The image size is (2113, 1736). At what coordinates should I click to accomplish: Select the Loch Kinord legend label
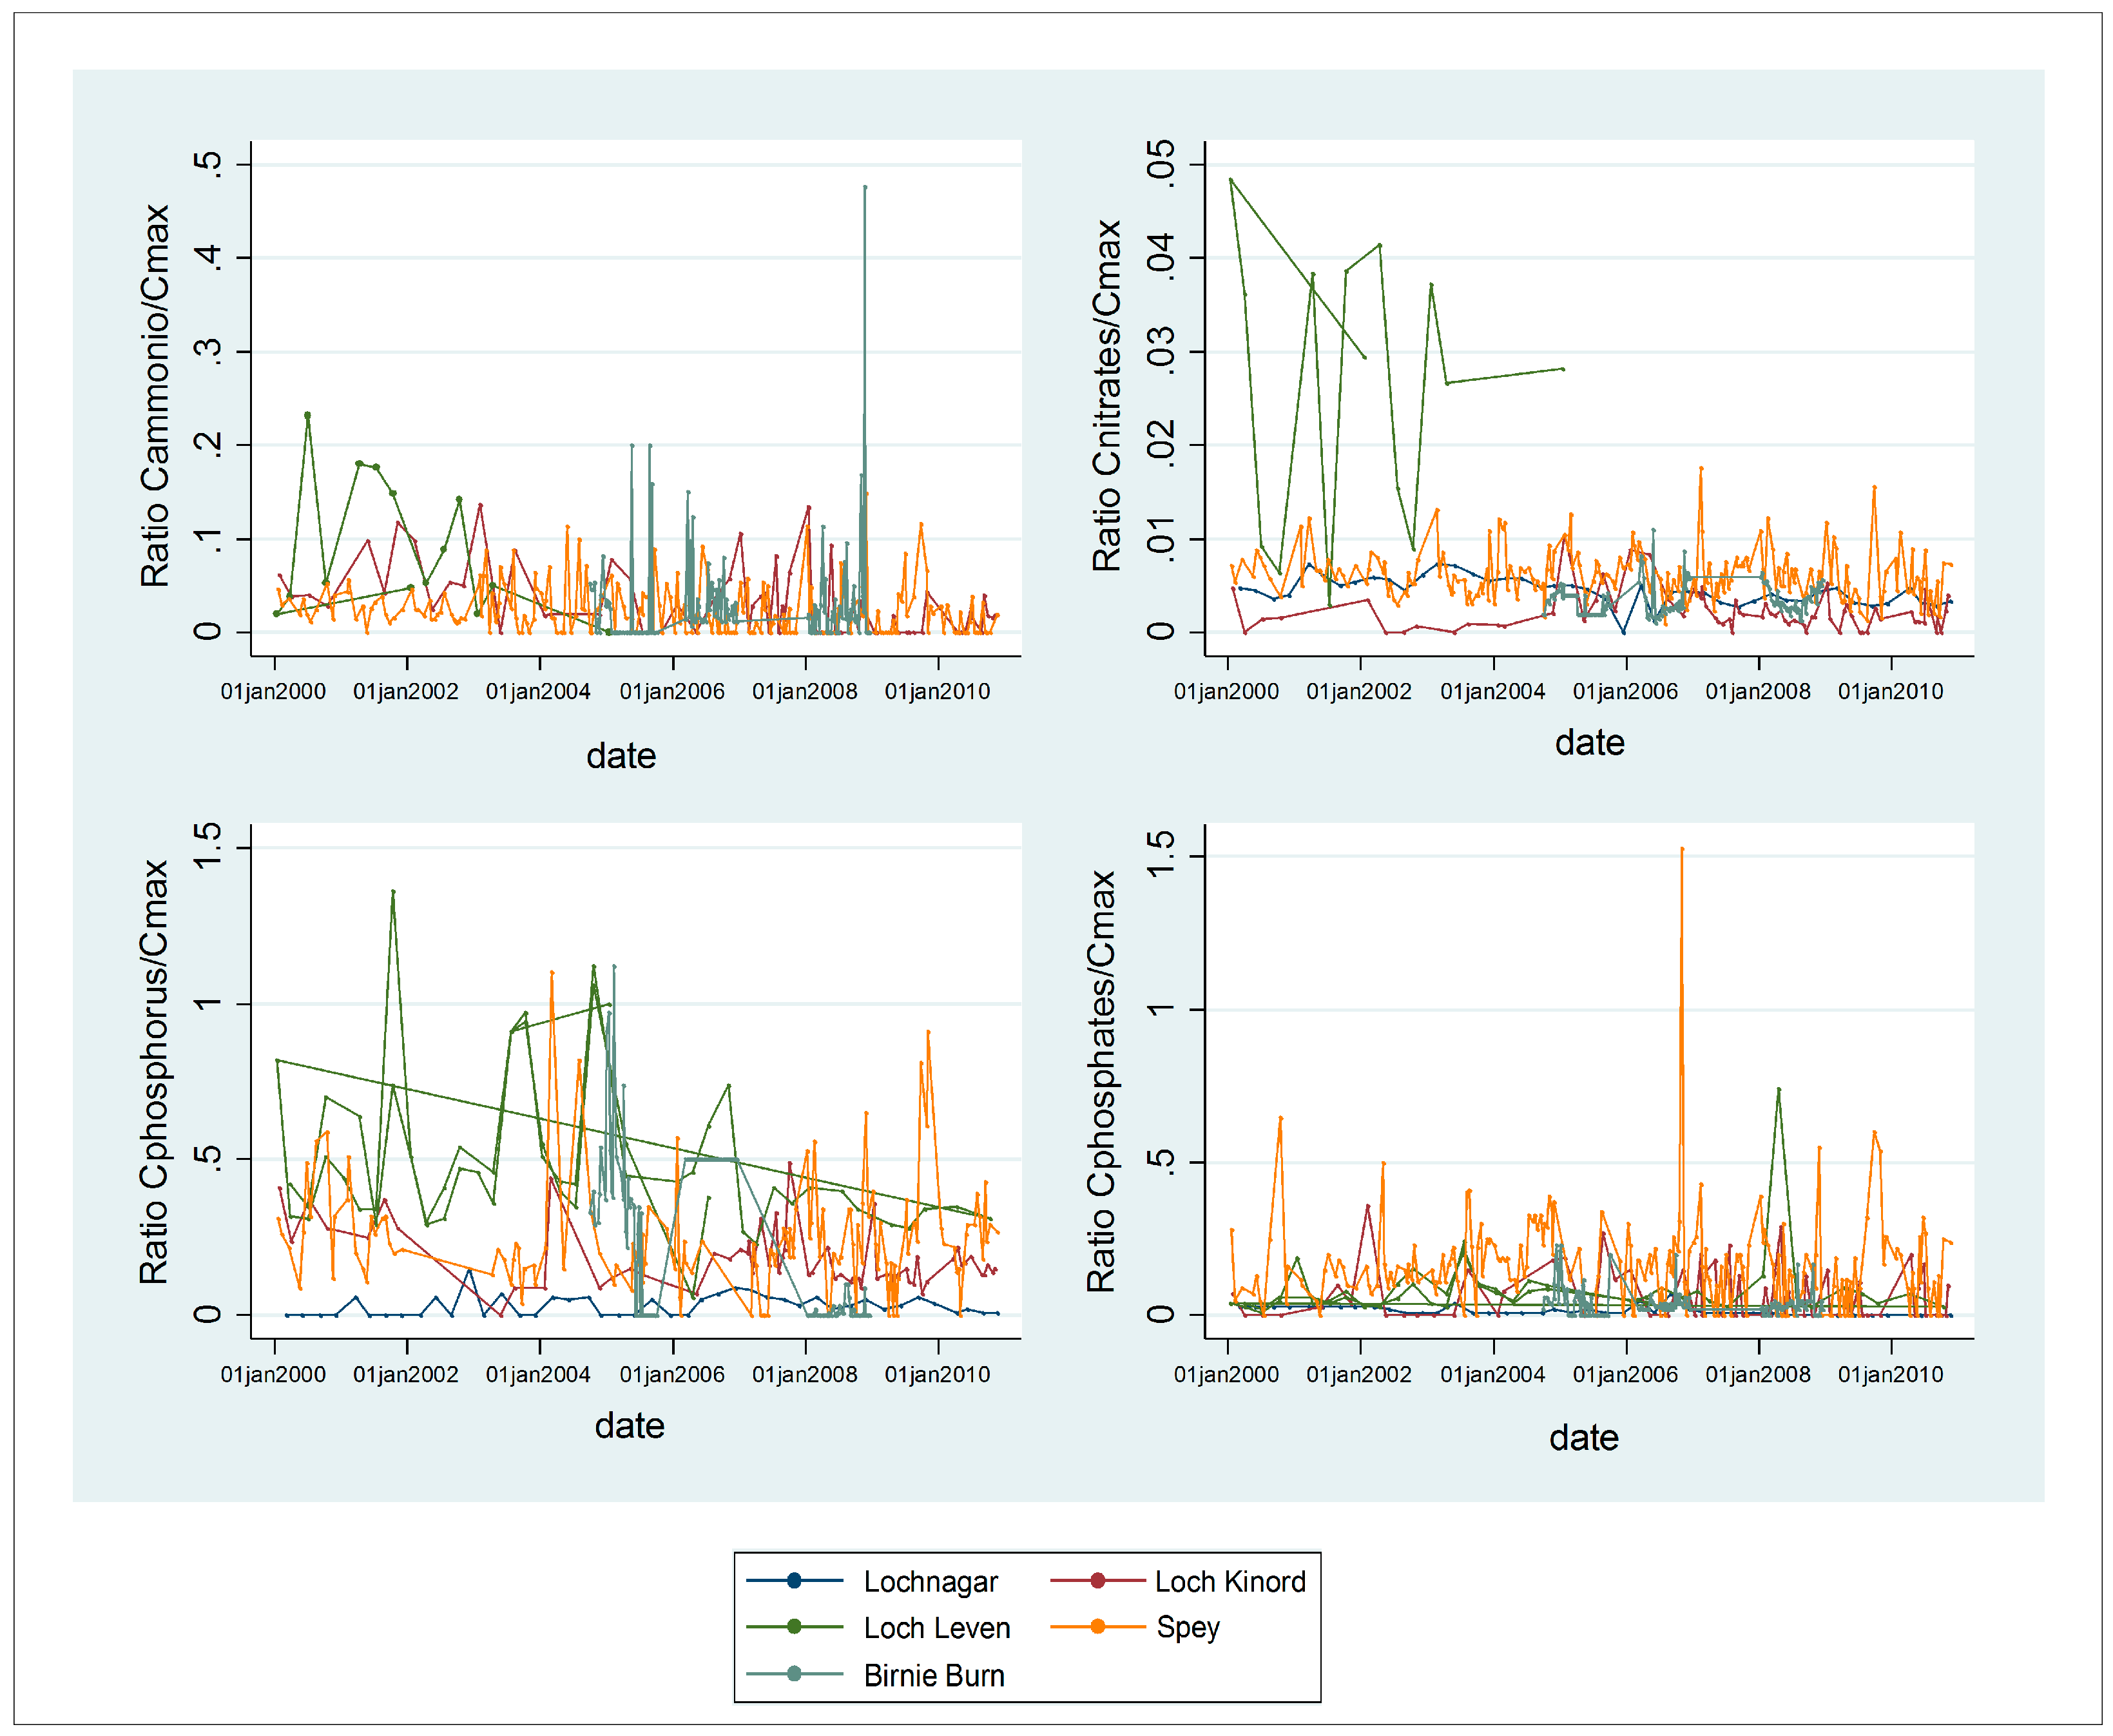click(1230, 1582)
